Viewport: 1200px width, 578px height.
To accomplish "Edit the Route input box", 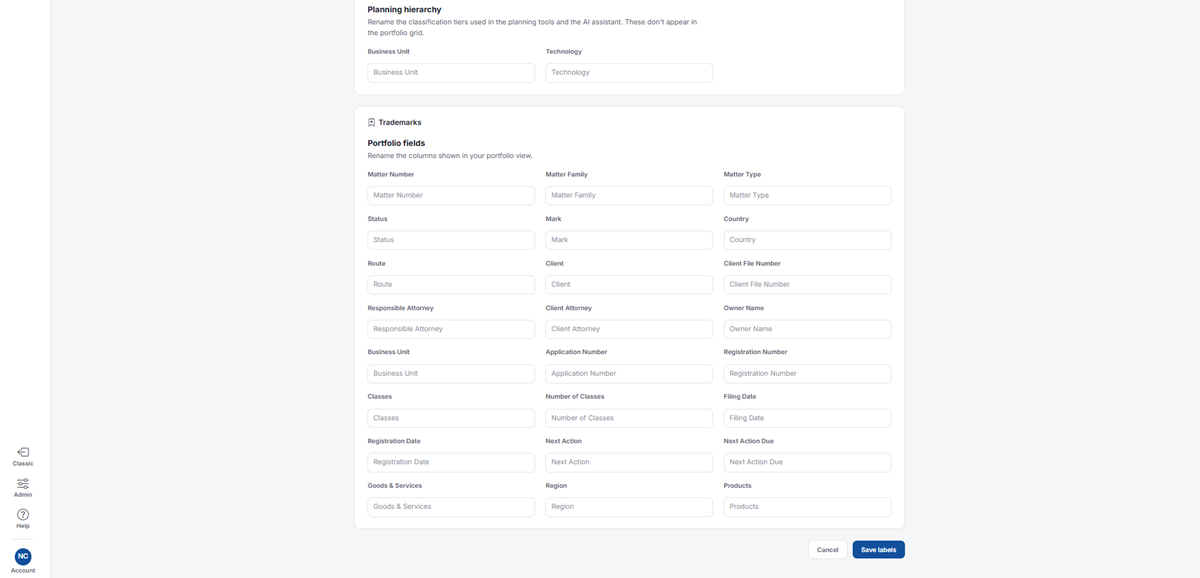I will [451, 285].
